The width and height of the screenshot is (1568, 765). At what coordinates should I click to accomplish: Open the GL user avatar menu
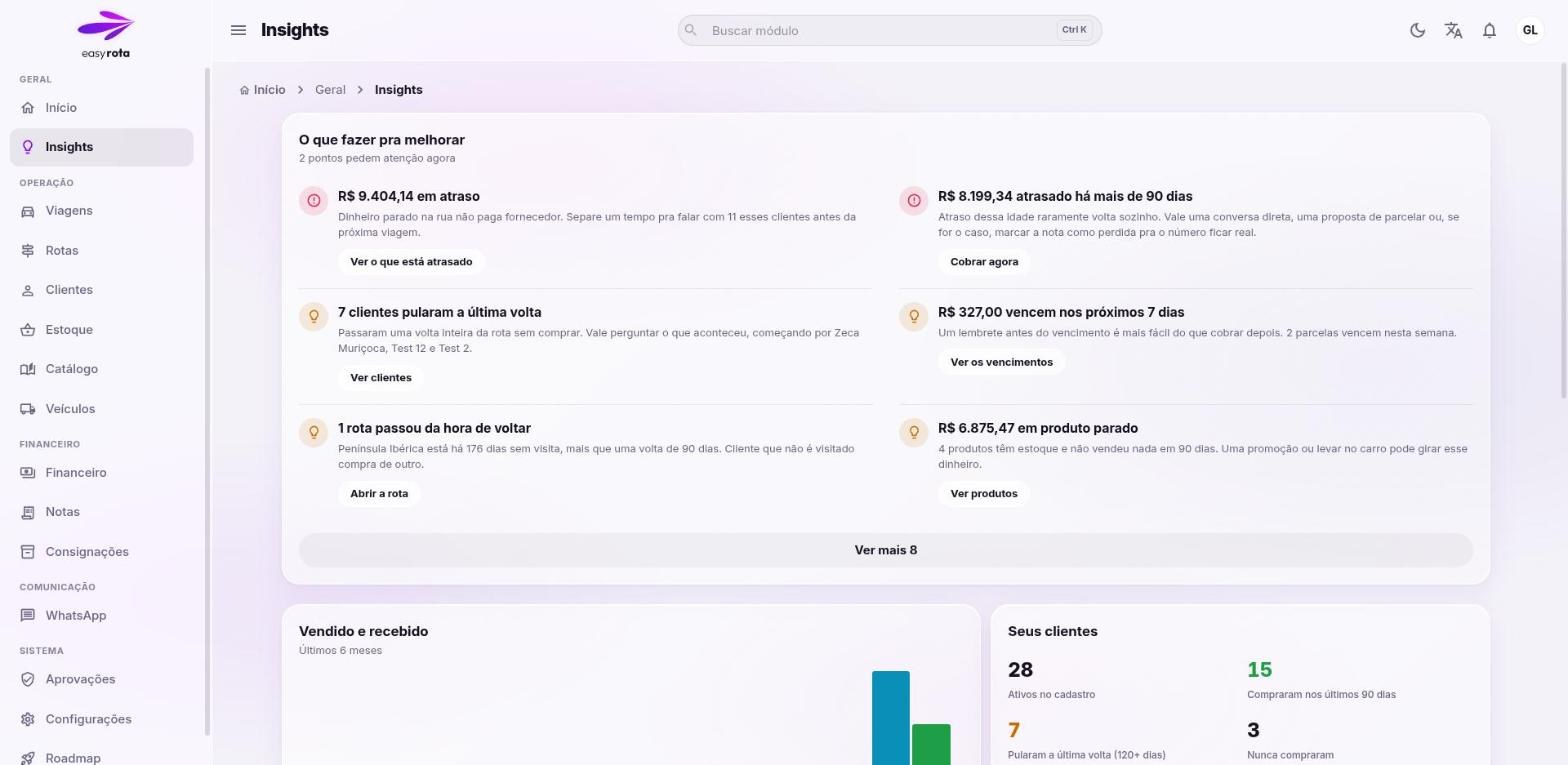click(1529, 30)
